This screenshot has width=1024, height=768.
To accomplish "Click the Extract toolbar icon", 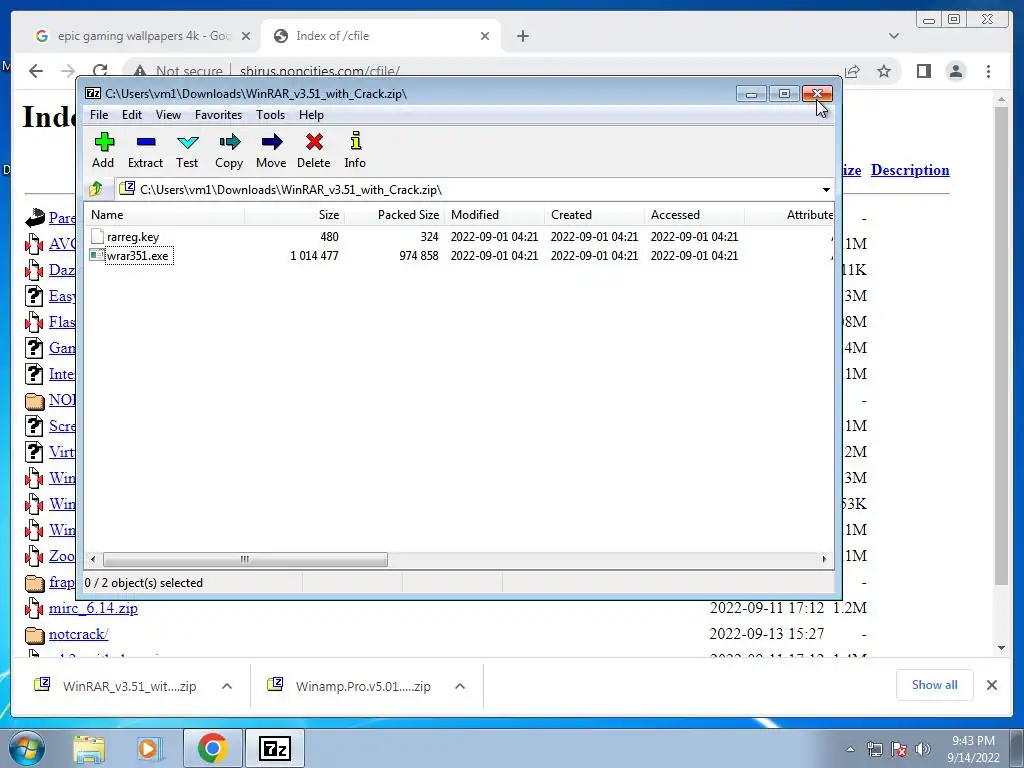I will point(145,150).
